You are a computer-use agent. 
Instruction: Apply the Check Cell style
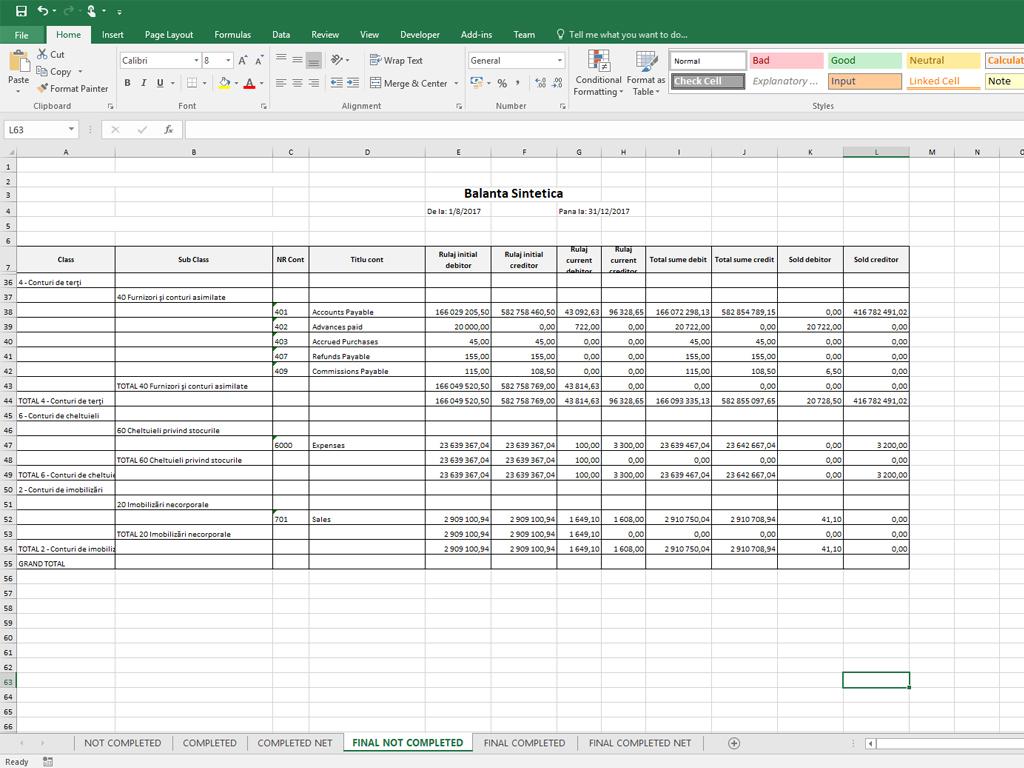coord(708,81)
